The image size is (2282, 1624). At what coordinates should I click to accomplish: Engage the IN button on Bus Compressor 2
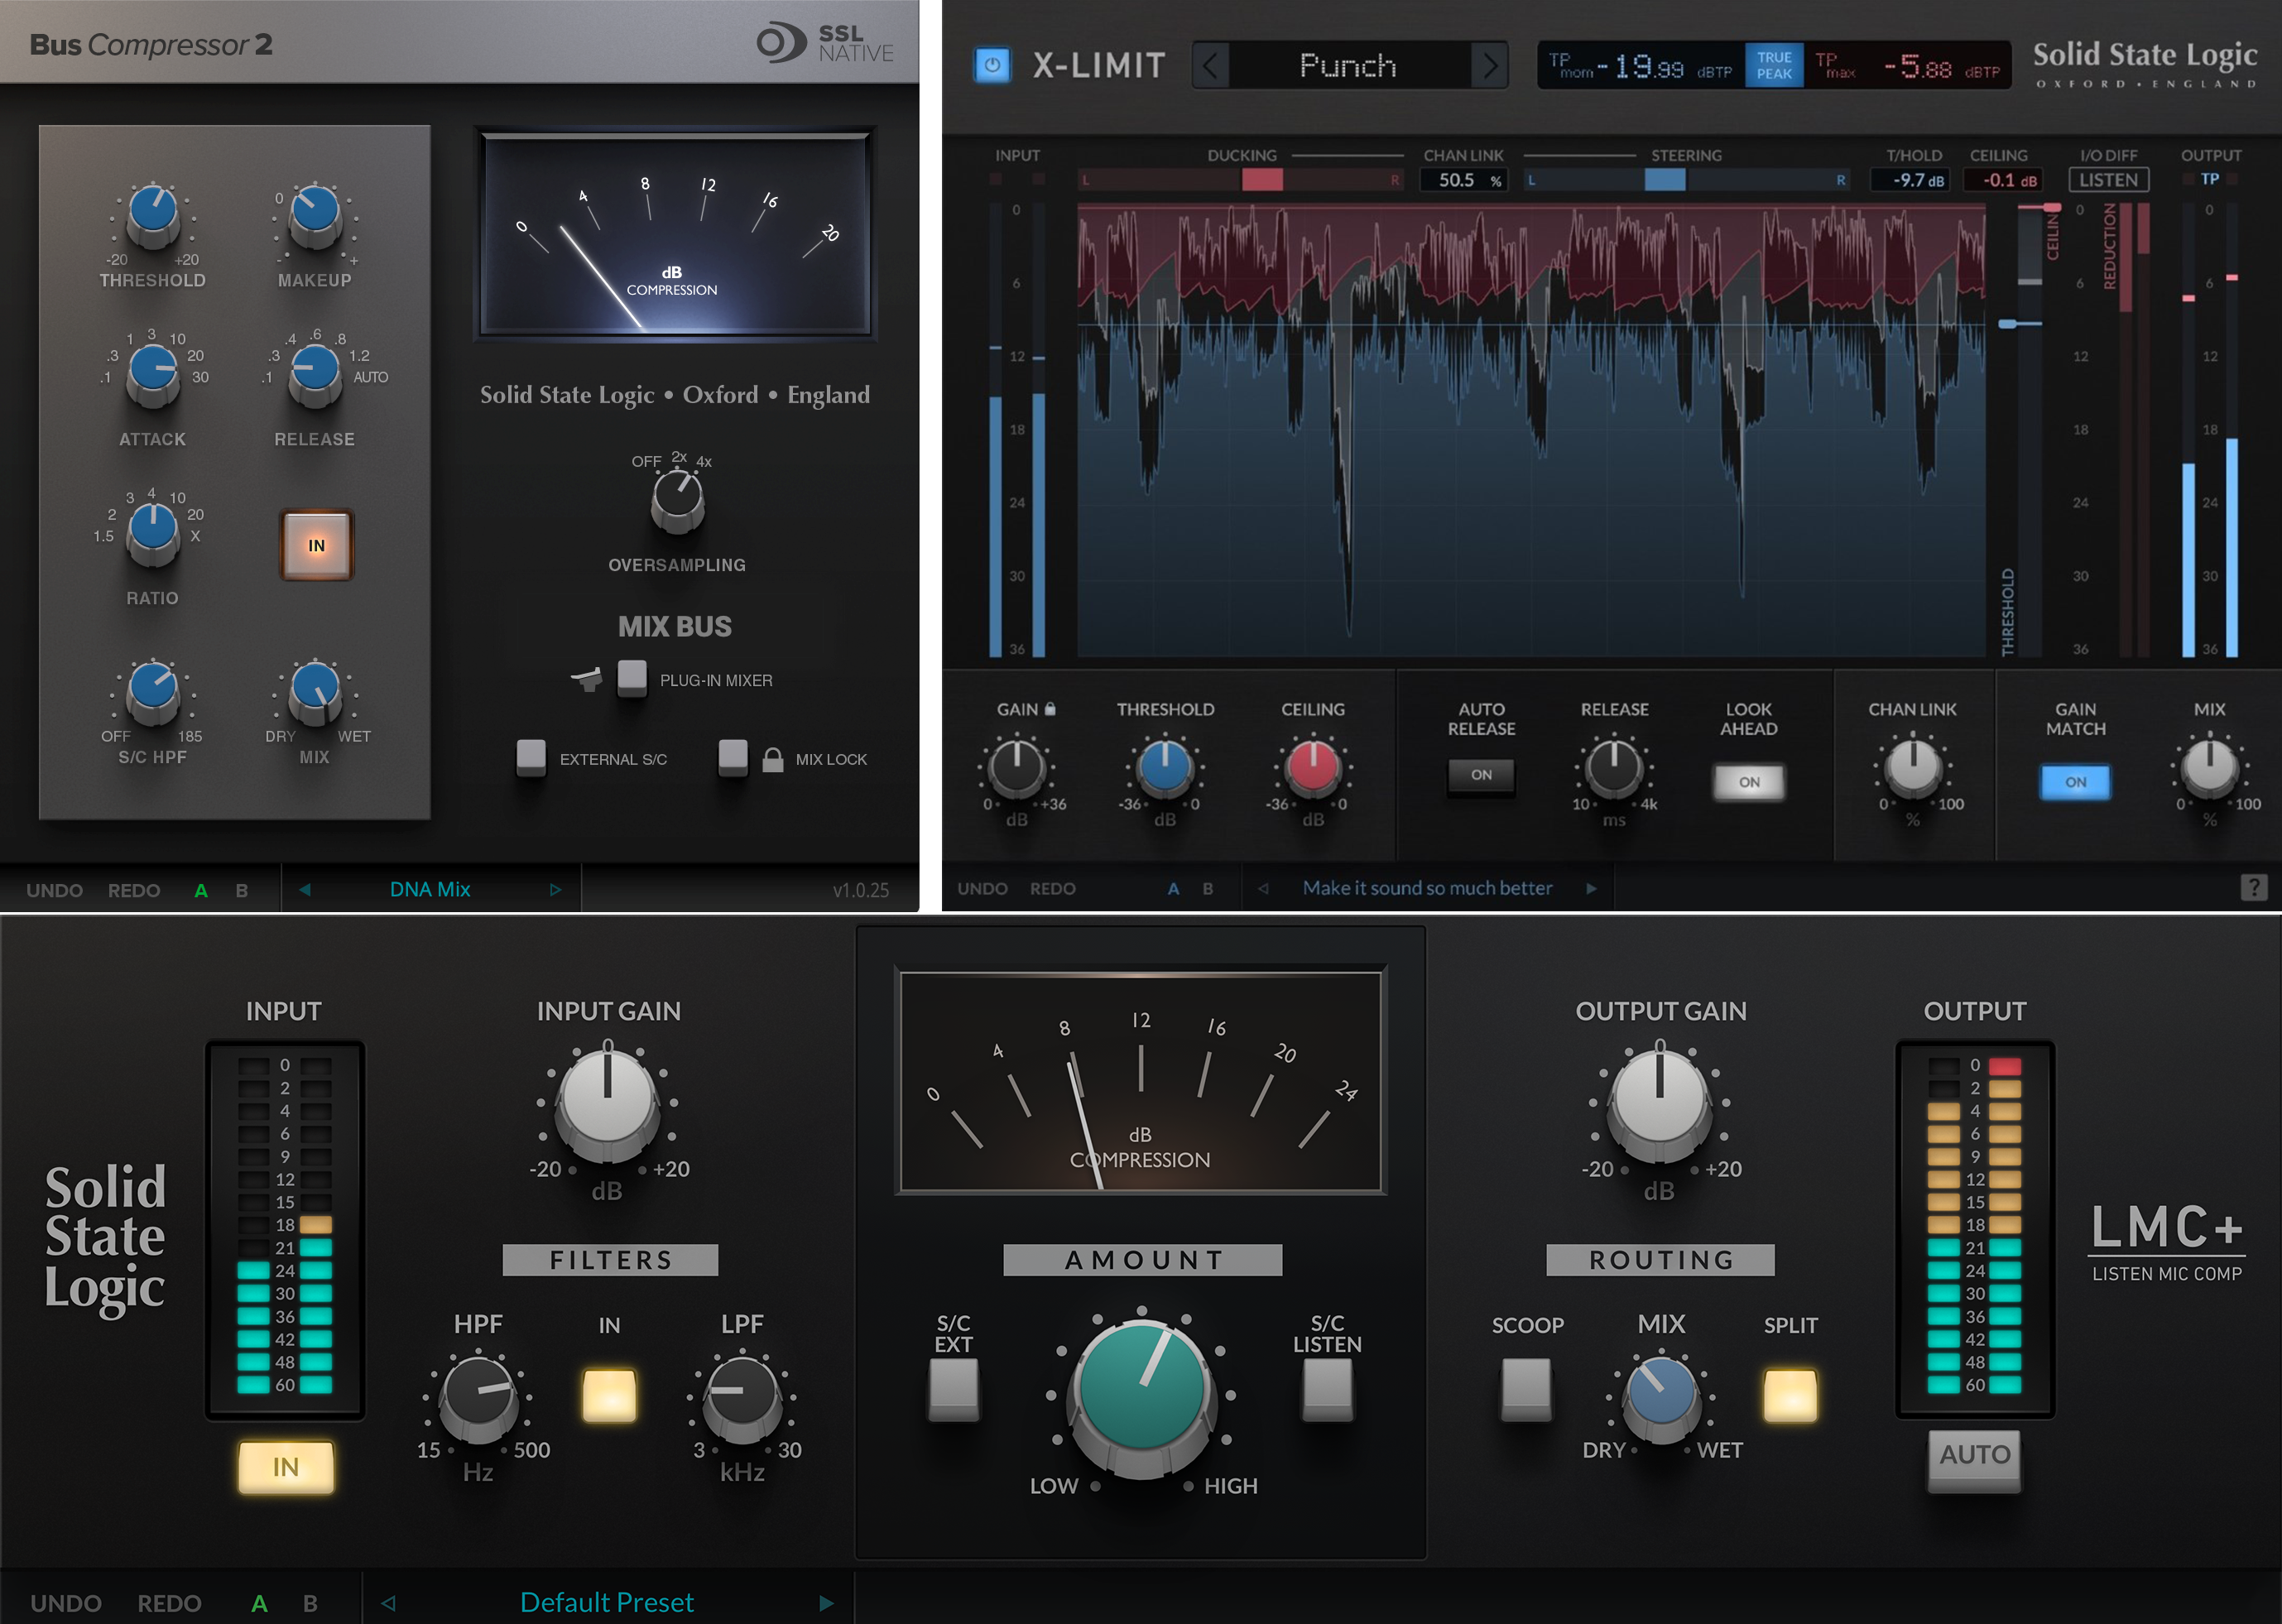[316, 543]
